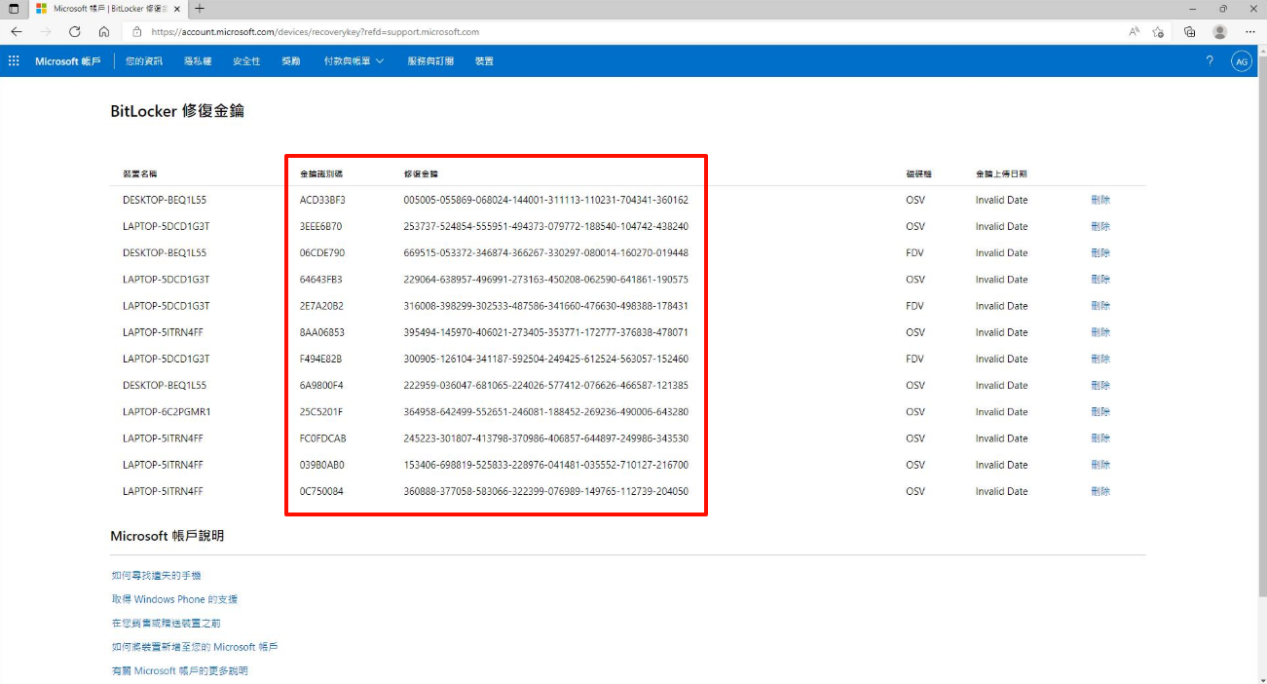Delete key 64643FB3 using 刪除 link

point(1100,279)
